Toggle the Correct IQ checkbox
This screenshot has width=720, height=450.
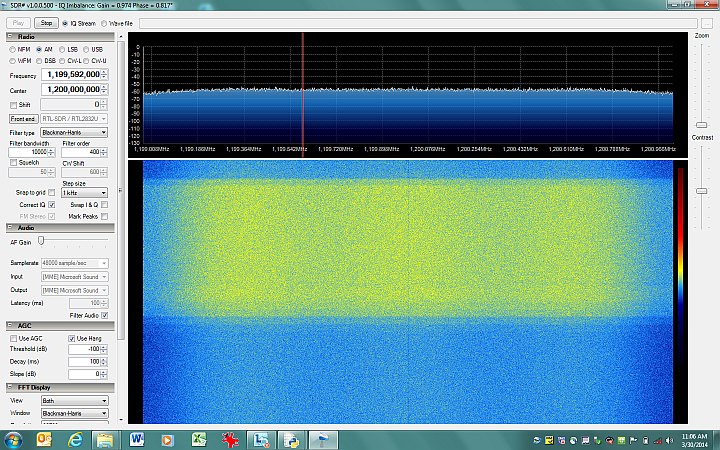pyautogui.click(x=51, y=204)
